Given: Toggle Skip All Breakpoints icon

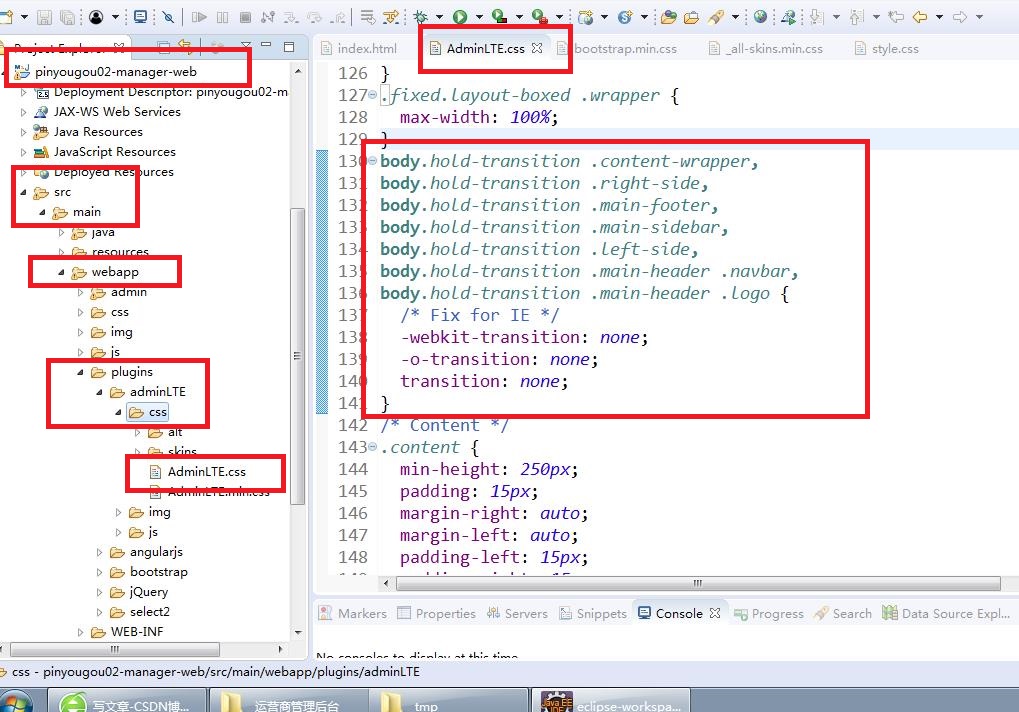Looking at the screenshot, I should (168, 17).
